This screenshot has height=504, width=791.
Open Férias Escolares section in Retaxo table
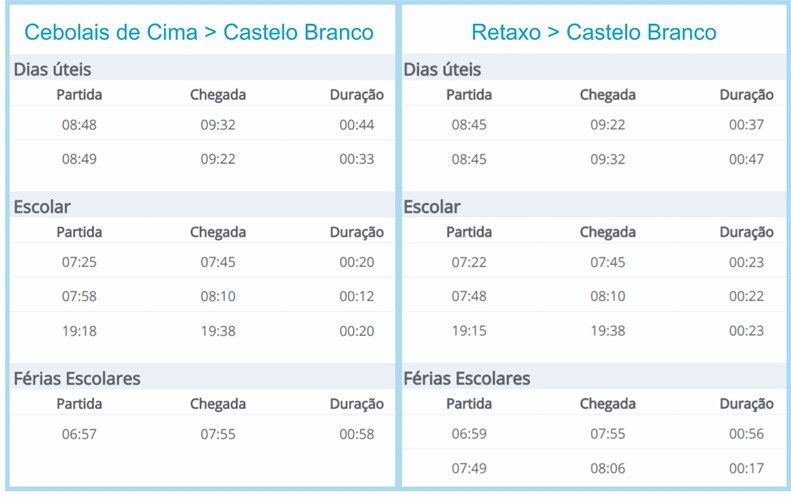pos(467,378)
